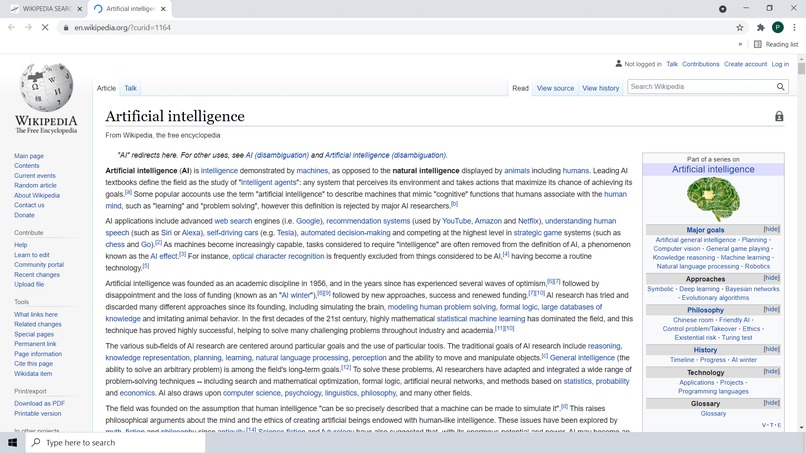806x453 pixels.
Task: Open What links here tool
Action: pyautogui.click(x=36, y=314)
